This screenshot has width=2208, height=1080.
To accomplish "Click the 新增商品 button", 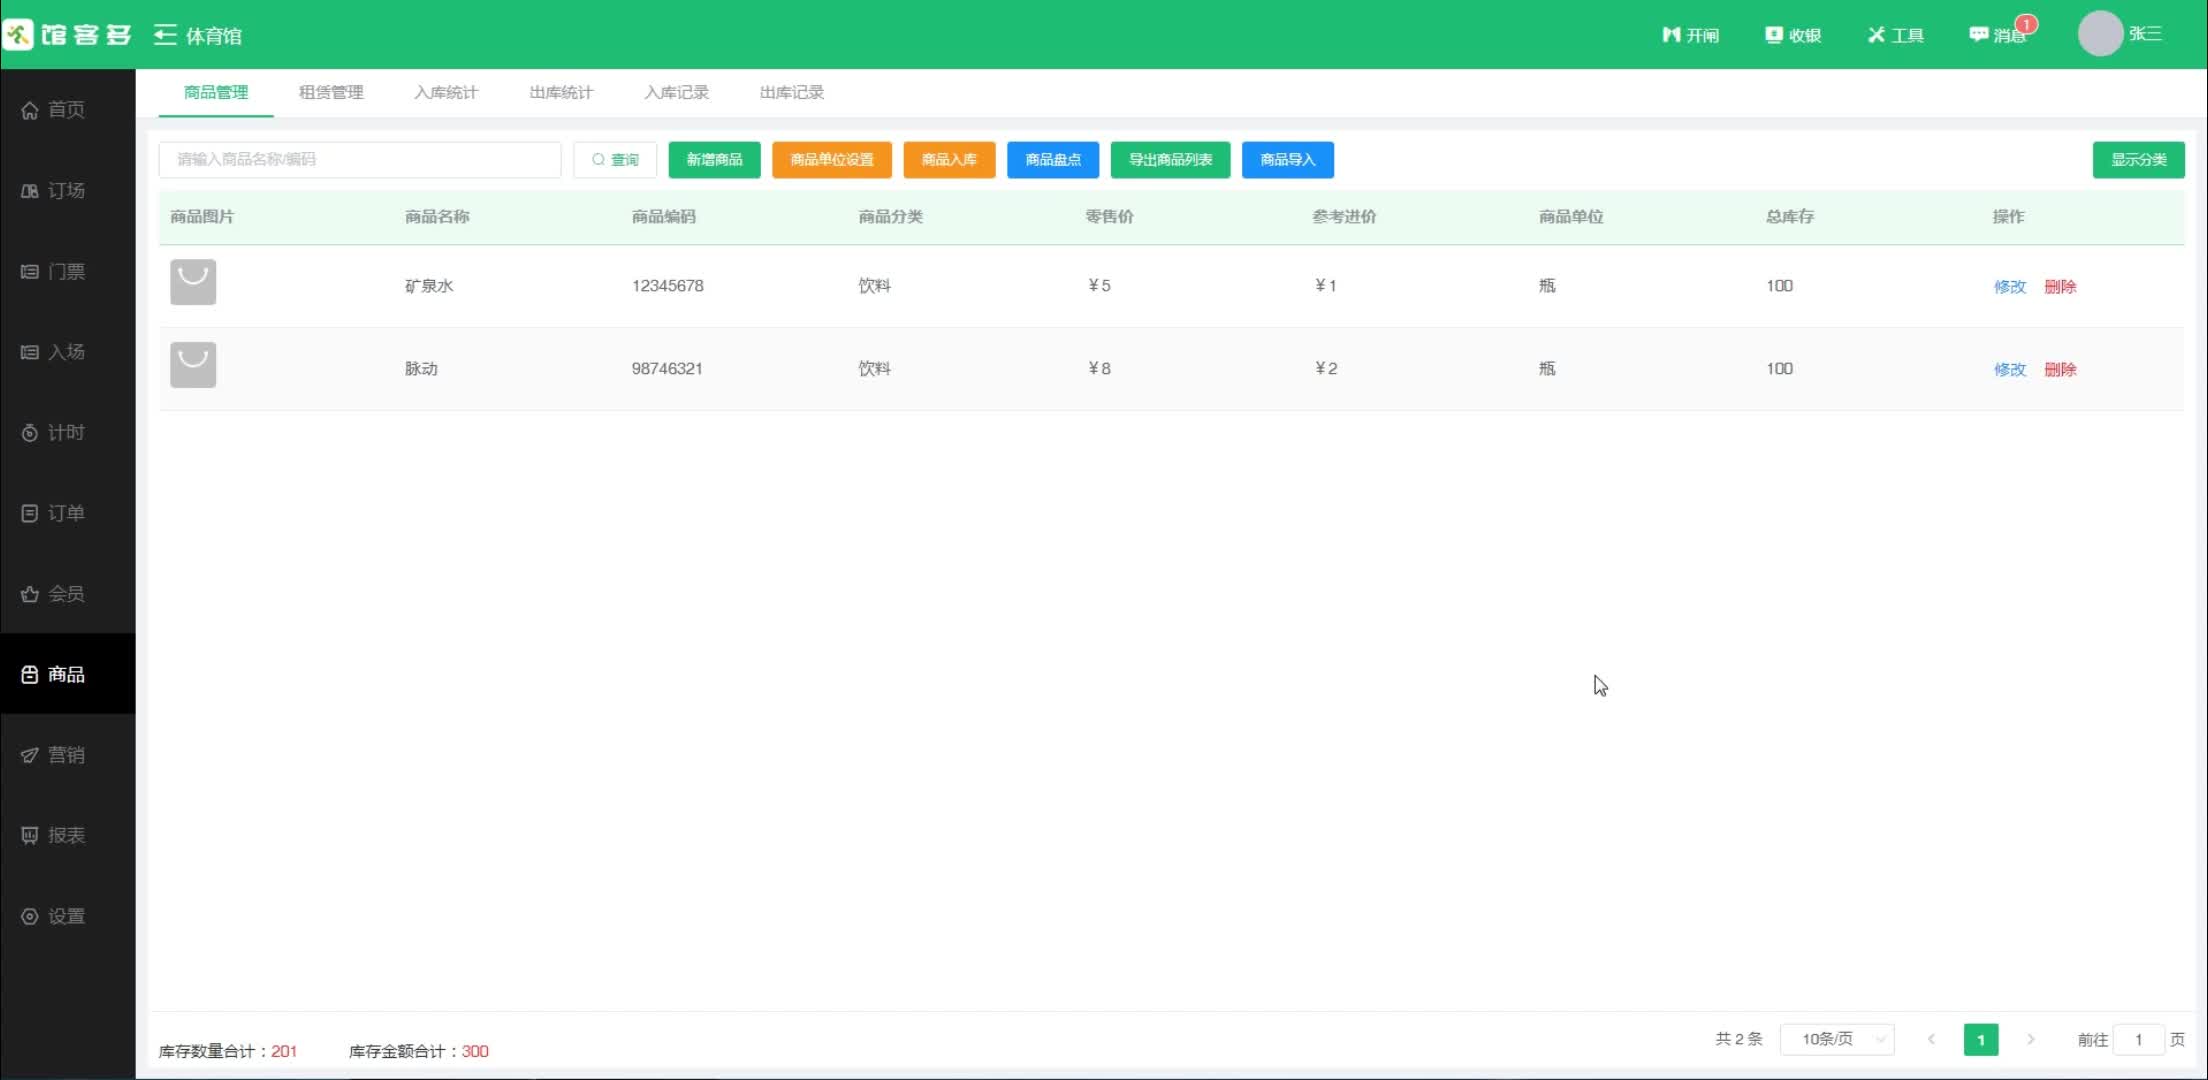I will [x=714, y=160].
